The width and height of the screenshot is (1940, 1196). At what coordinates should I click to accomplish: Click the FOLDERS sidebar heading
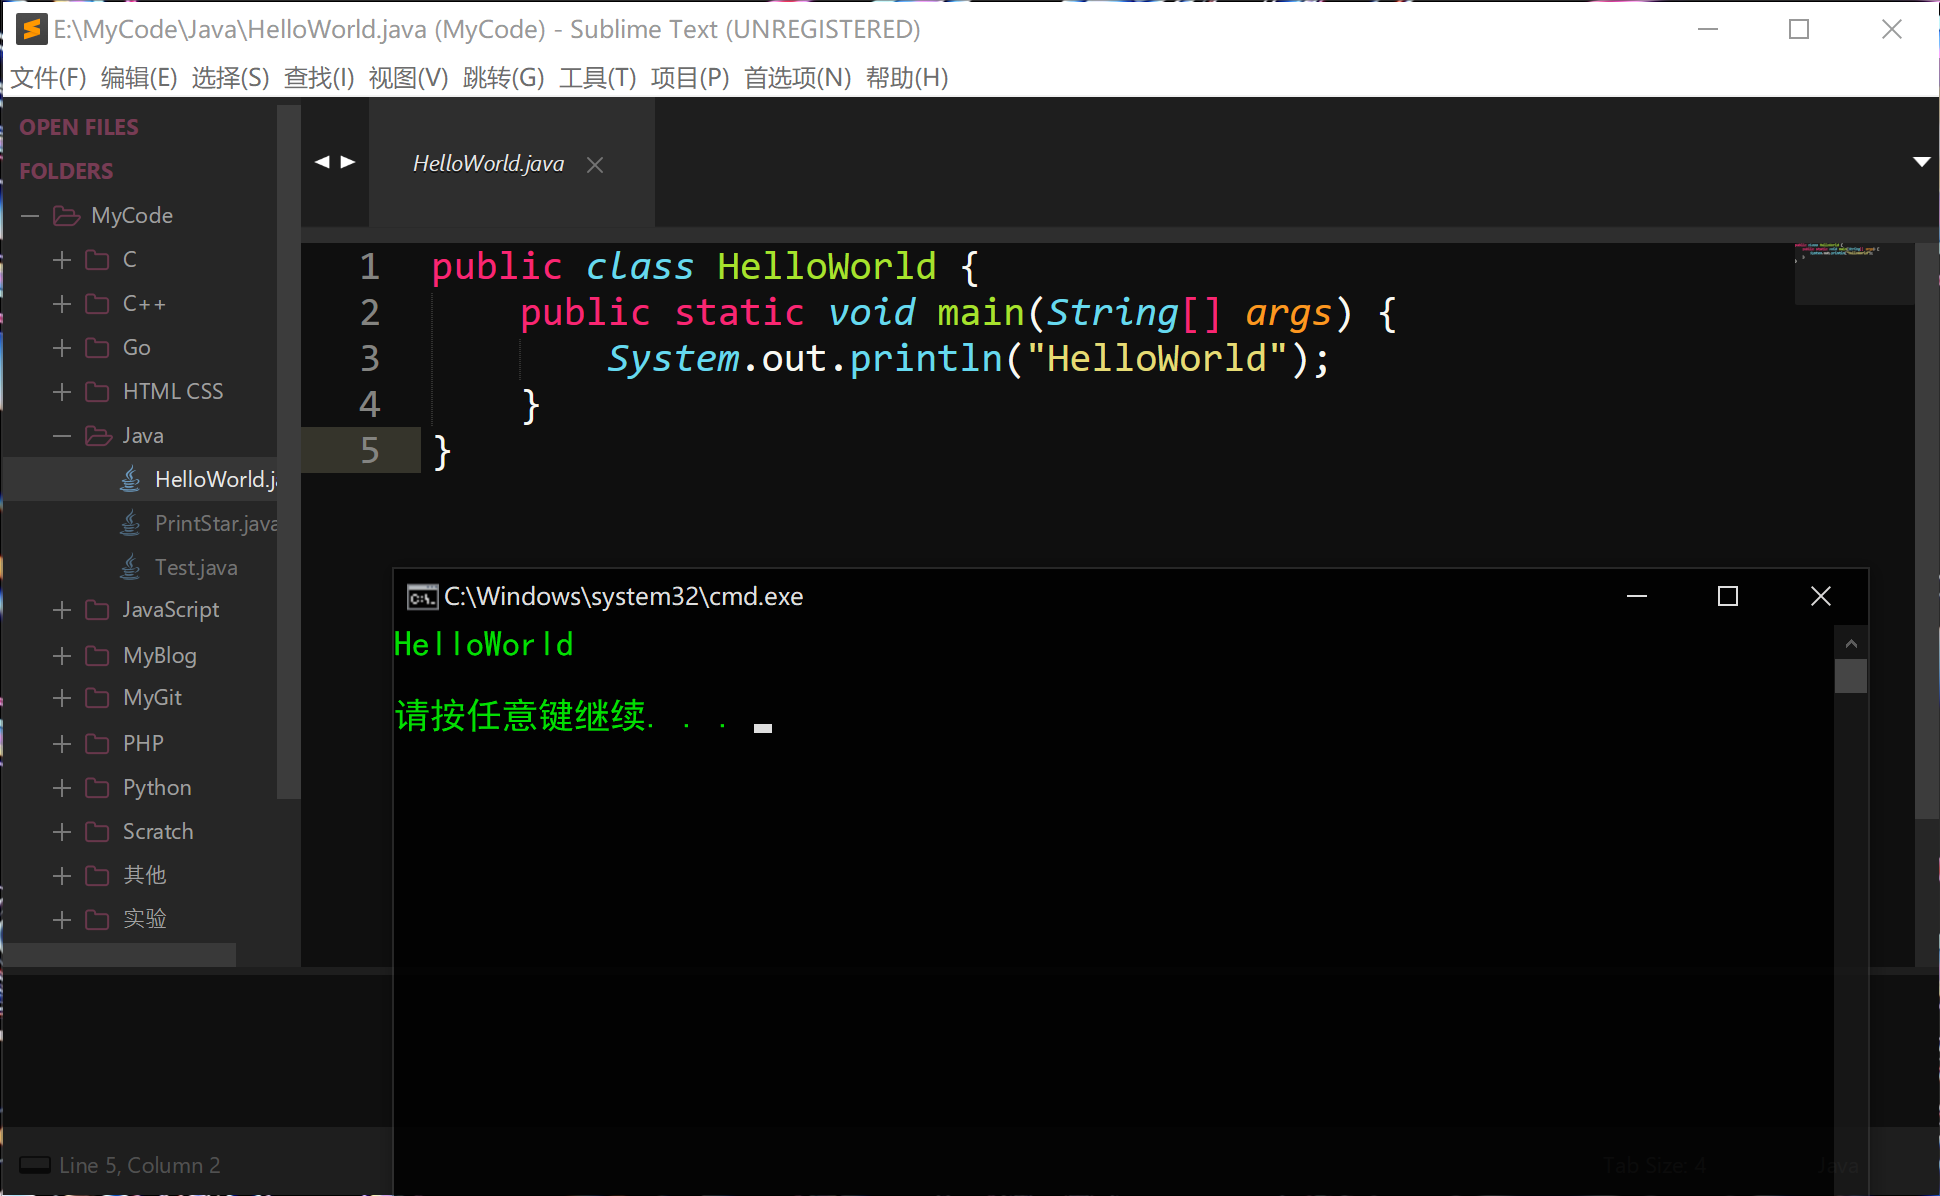tap(66, 171)
